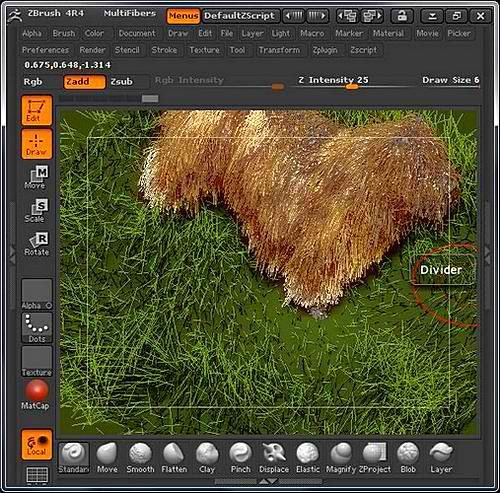The height and width of the screenshot is (493, 500).
Task: Open the Material menu
Action: coord(388,33)
